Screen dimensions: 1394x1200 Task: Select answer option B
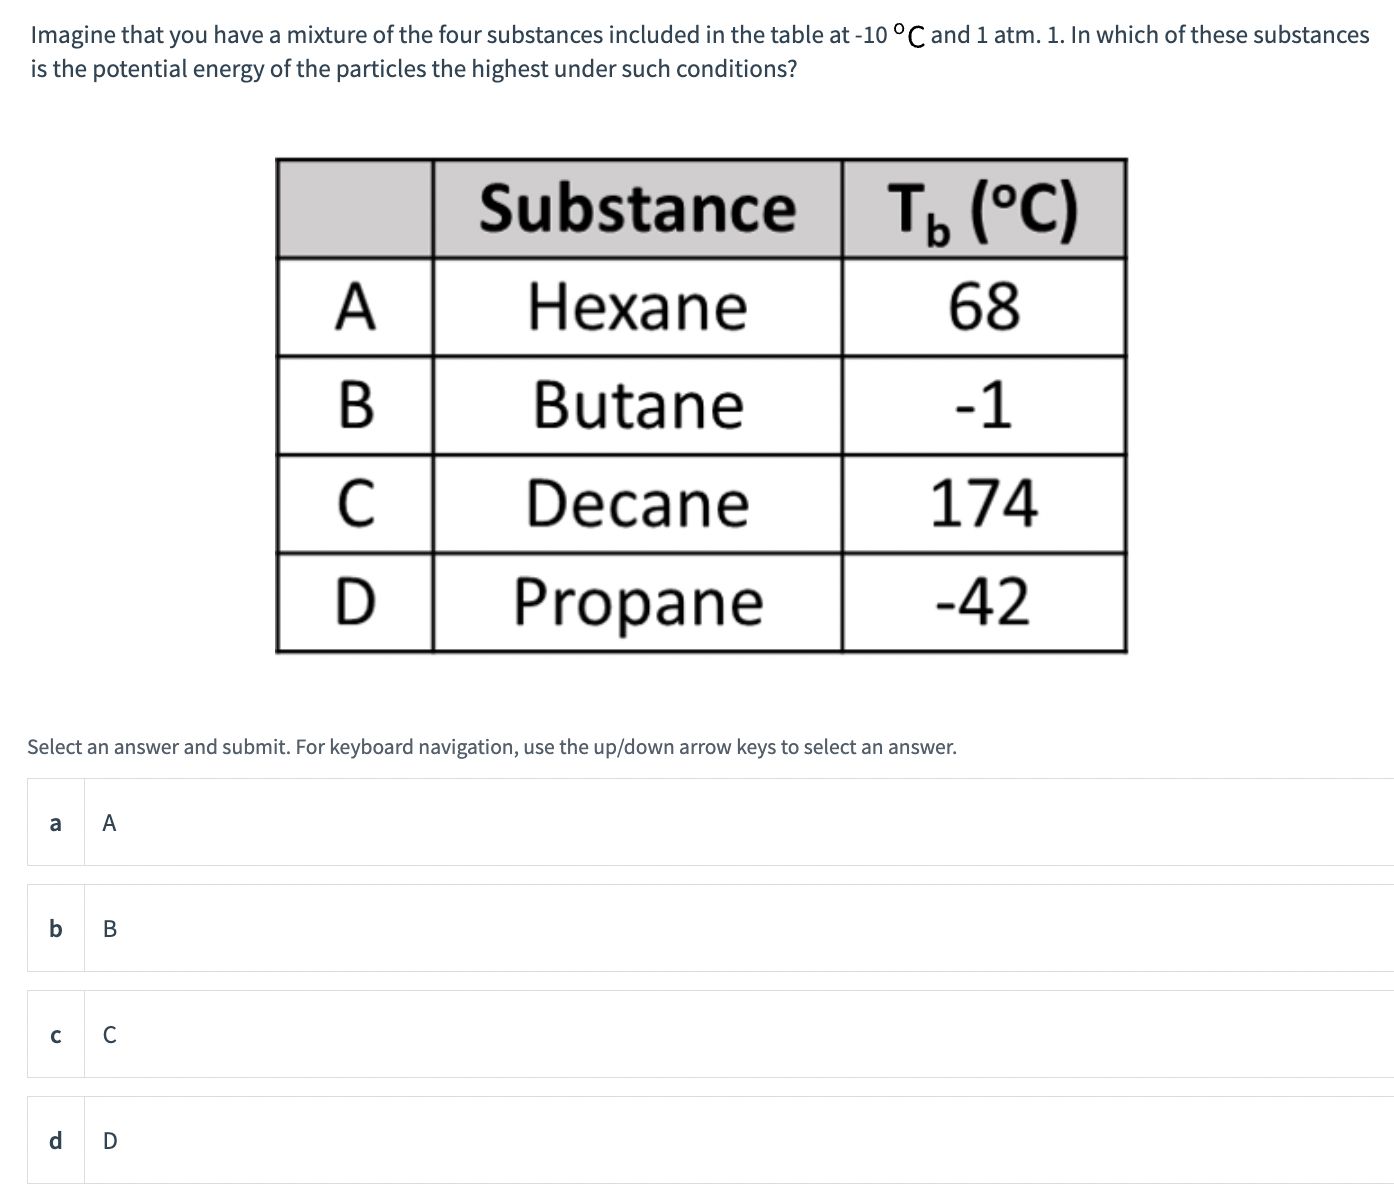(x=710, y=928)
